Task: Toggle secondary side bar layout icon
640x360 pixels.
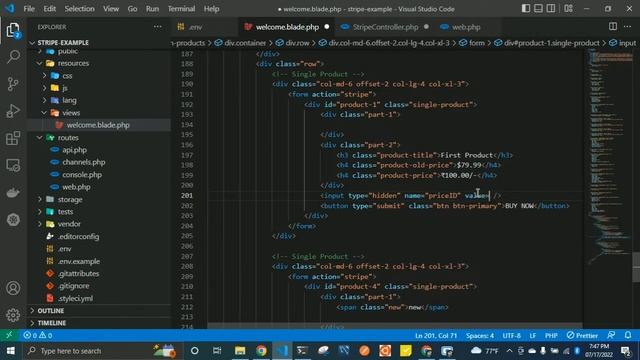Action: pos(551,9)
